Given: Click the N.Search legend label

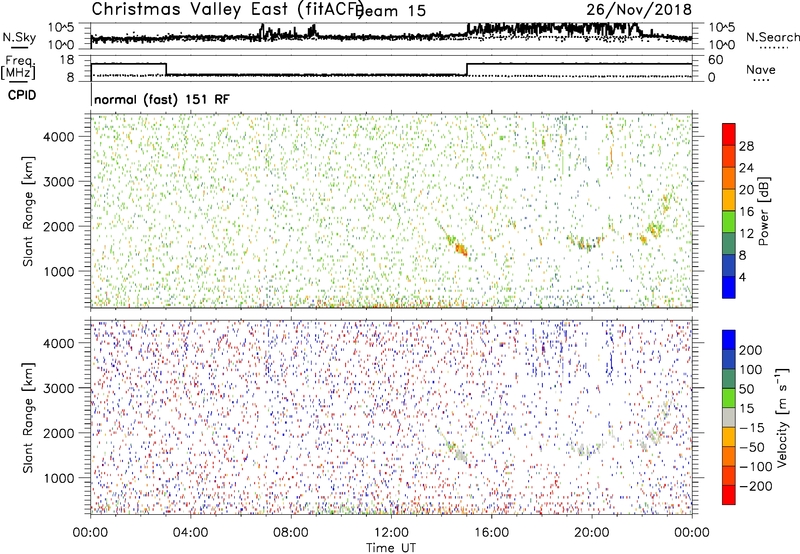Looking at the screenshot, I should (x=773, y=37).
